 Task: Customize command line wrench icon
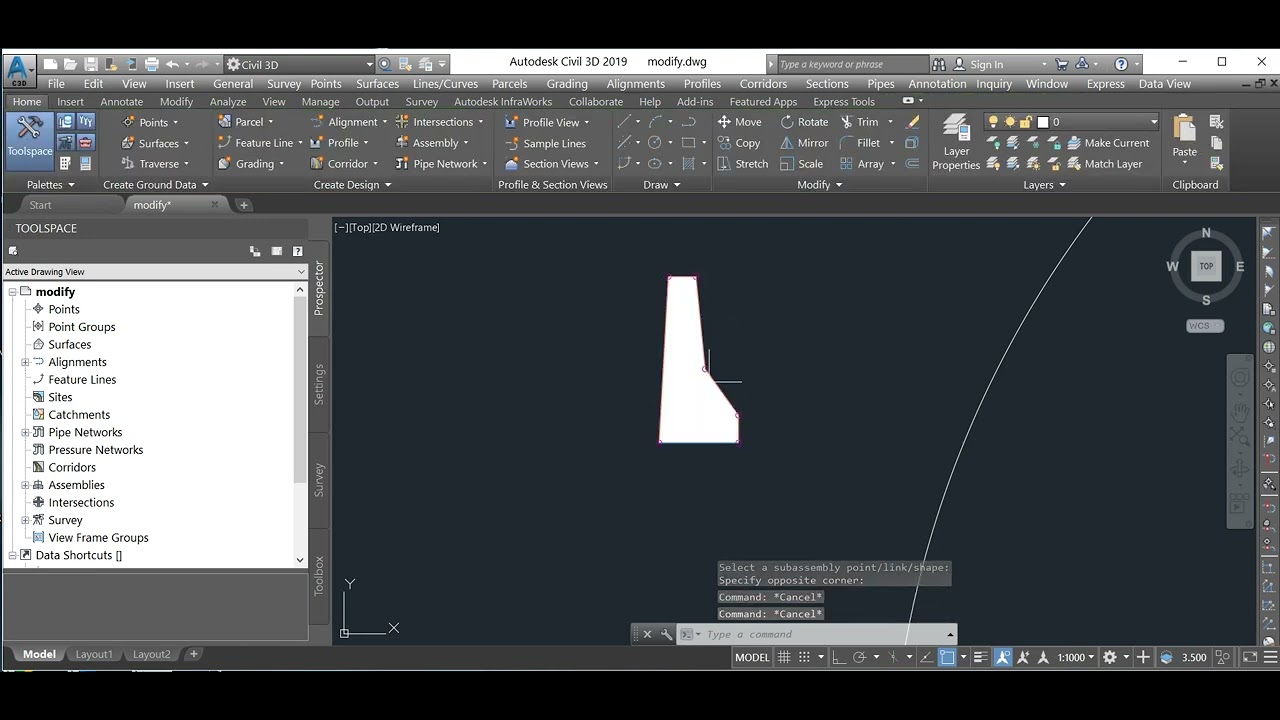point(667,634)
